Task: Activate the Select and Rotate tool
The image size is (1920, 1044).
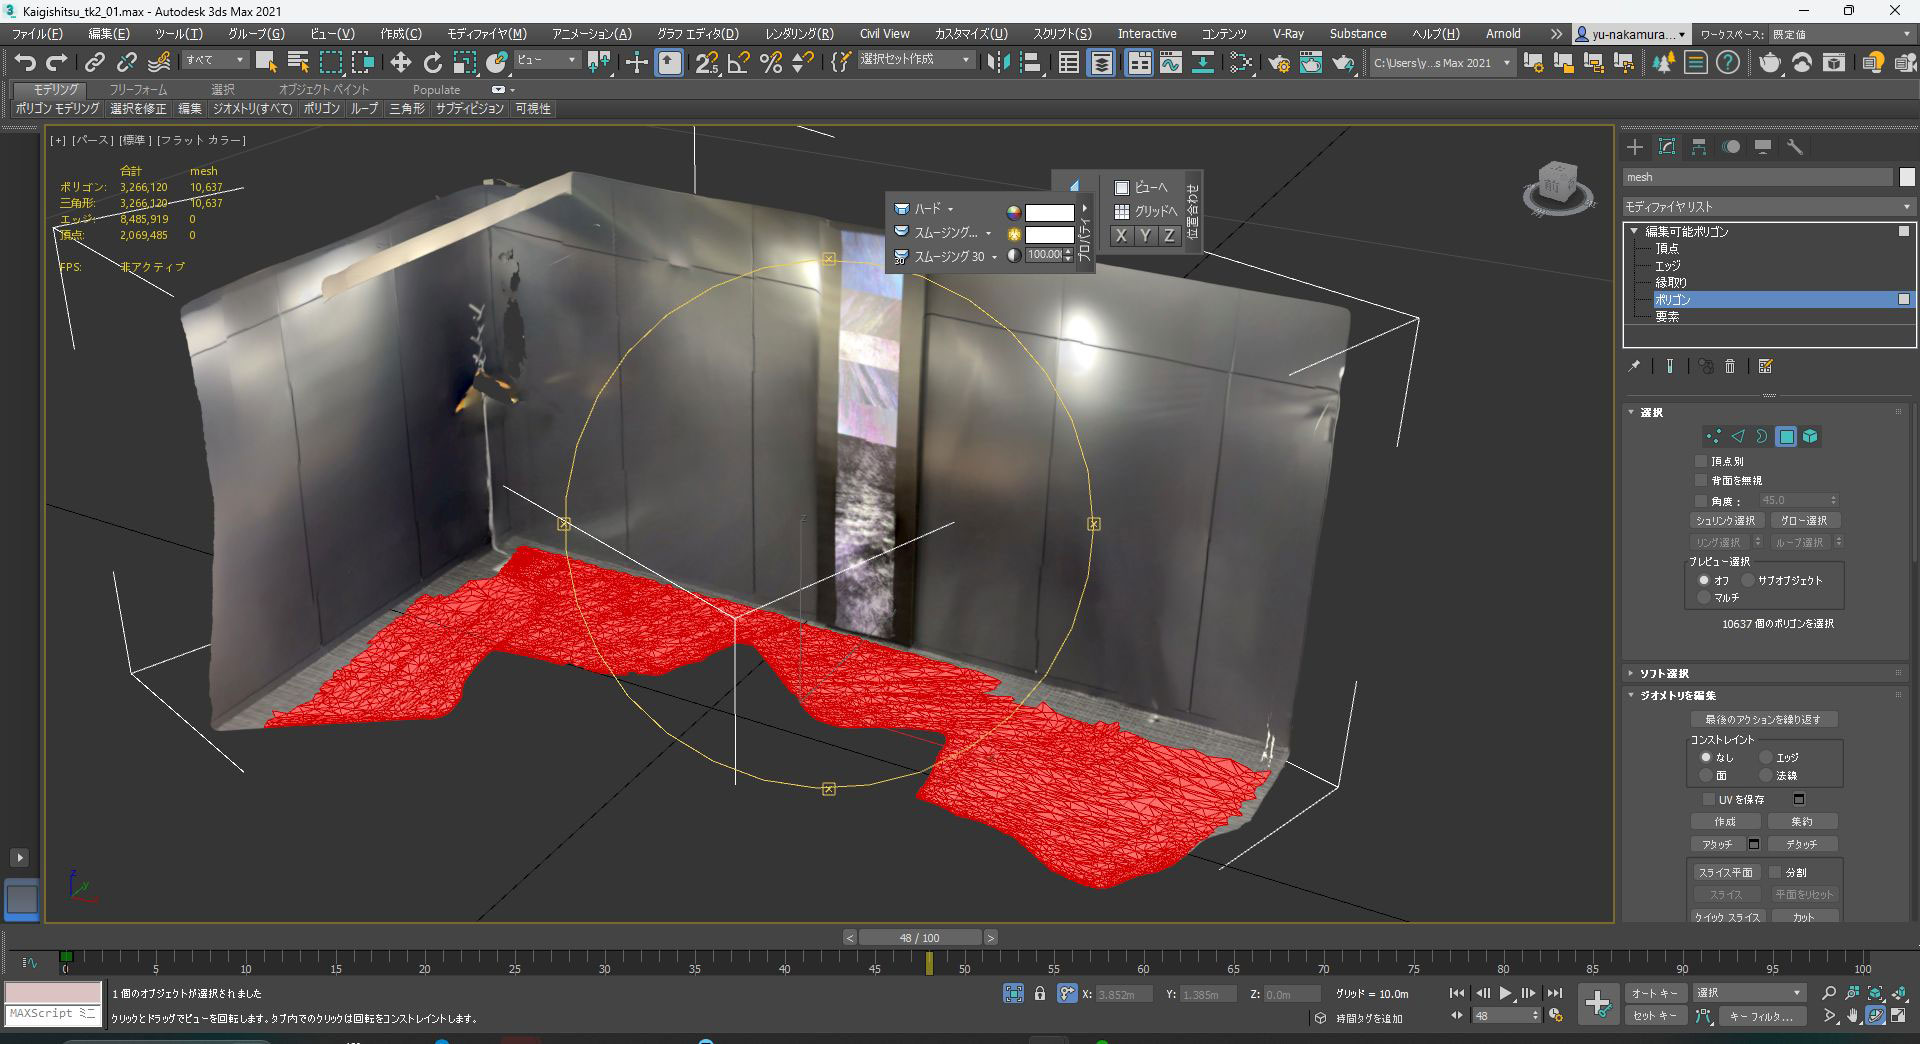Action: tap(432, 63)
